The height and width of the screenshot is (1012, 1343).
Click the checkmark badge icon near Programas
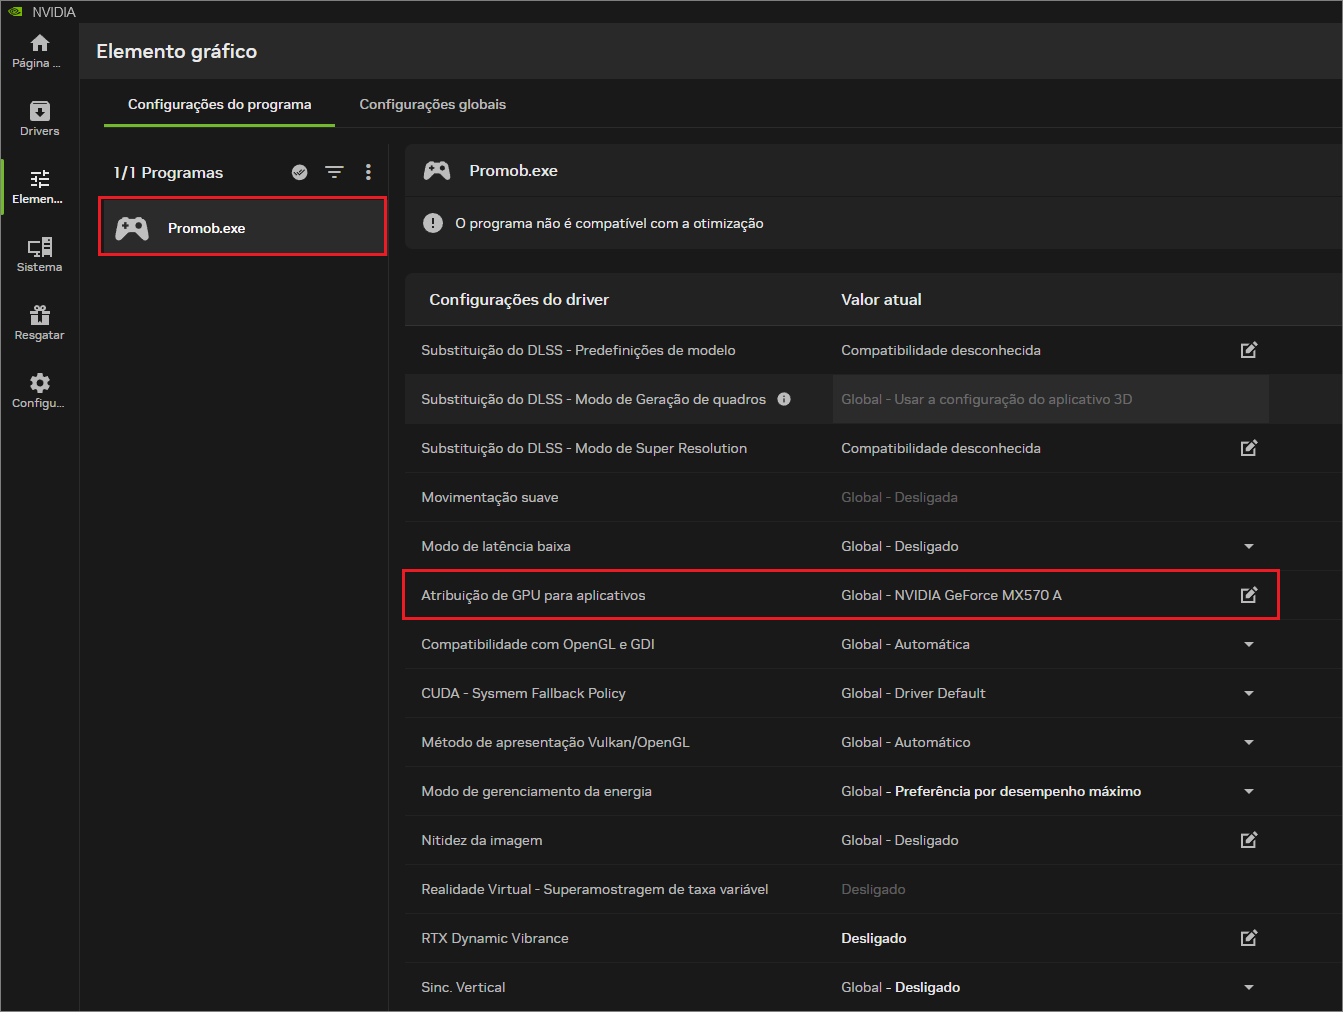299,172
